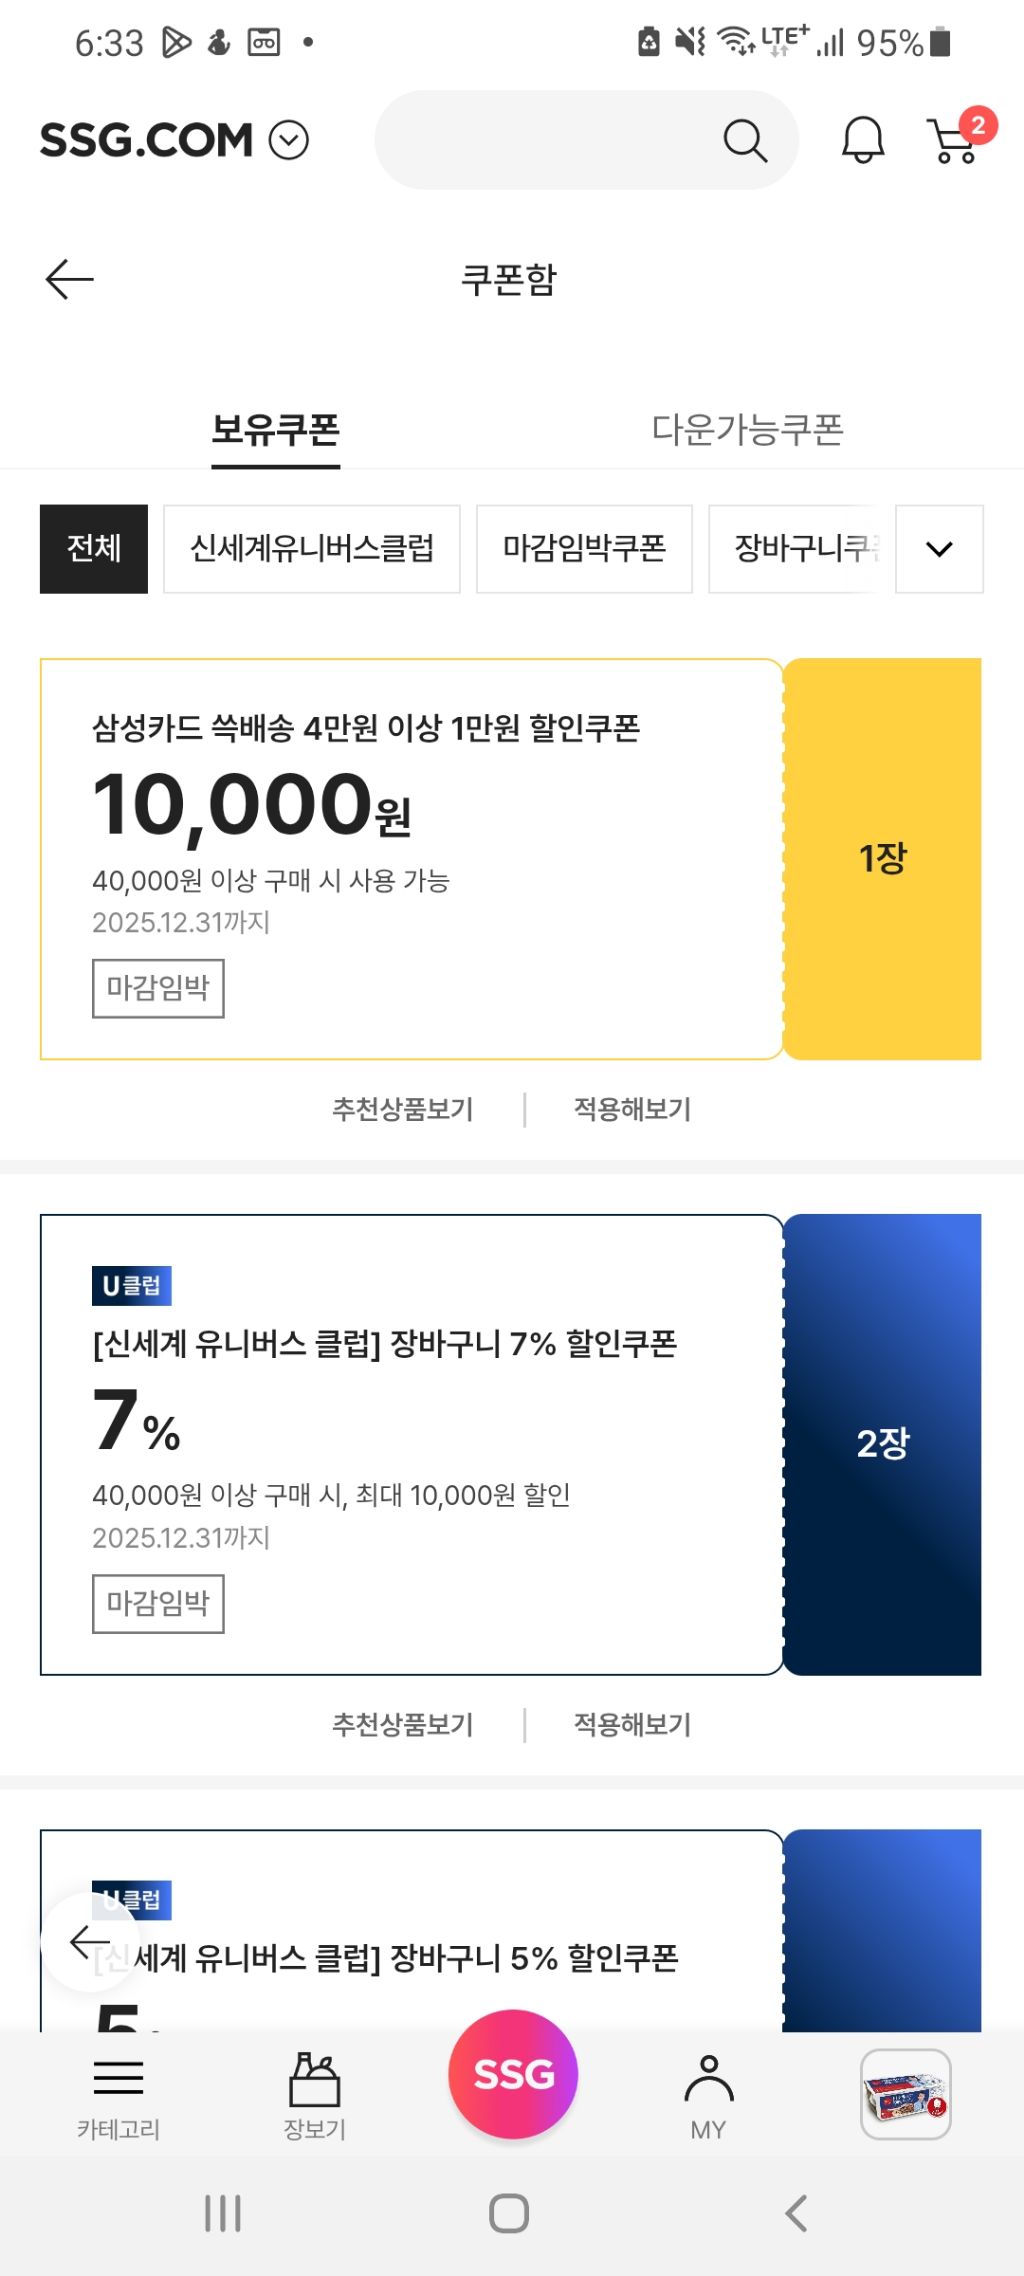Tap the floating back arrow circle
1024x2276 pixels.
click(x=89, y=1942)
